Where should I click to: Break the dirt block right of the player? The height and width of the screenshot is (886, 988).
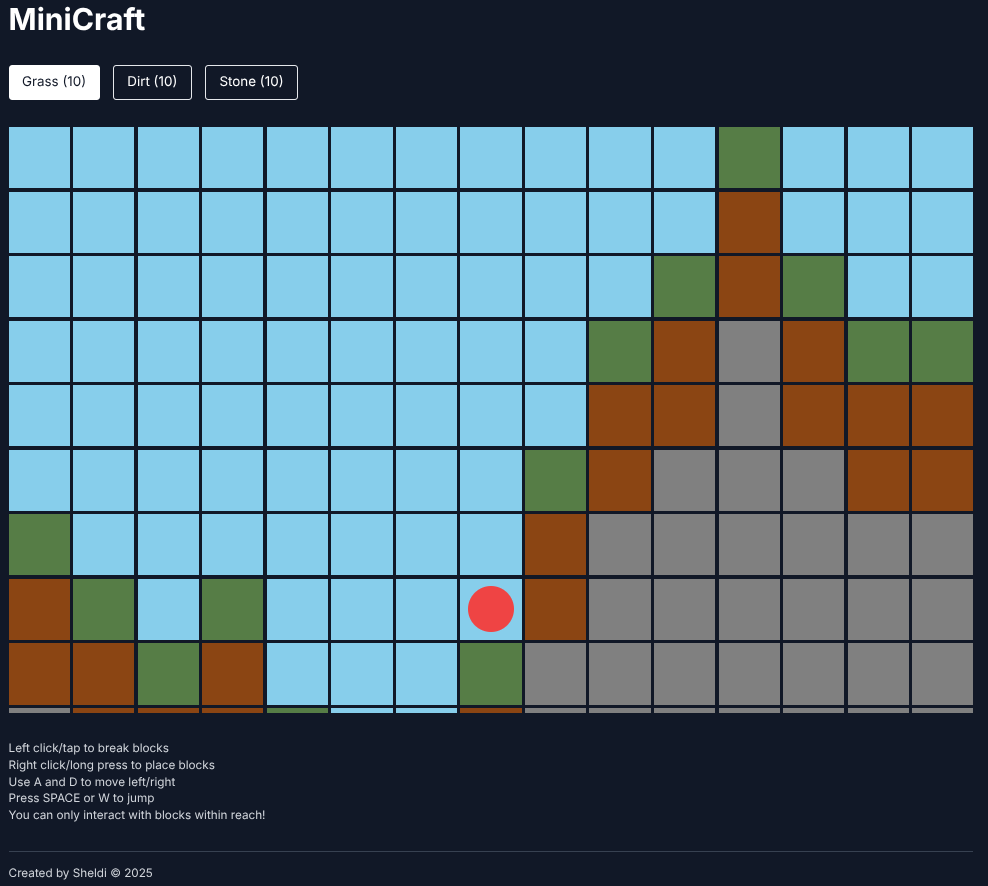tap(555, 608)
